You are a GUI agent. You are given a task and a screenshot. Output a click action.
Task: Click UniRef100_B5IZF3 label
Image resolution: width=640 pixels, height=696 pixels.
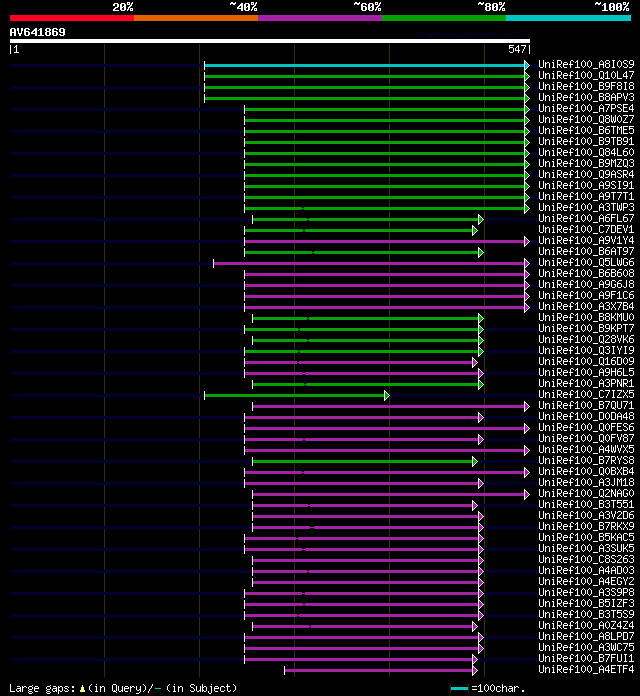click(x=586, y=604)
